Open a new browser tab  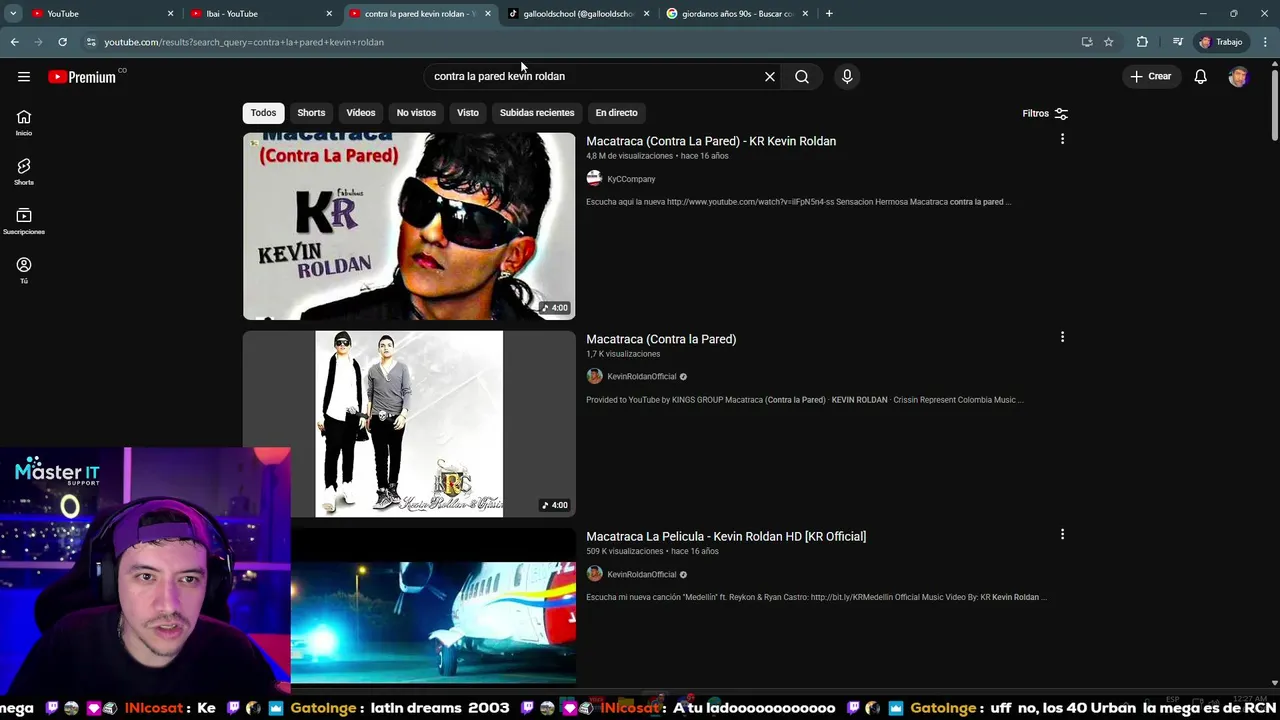pyautogui.click(x=829, y=14)
